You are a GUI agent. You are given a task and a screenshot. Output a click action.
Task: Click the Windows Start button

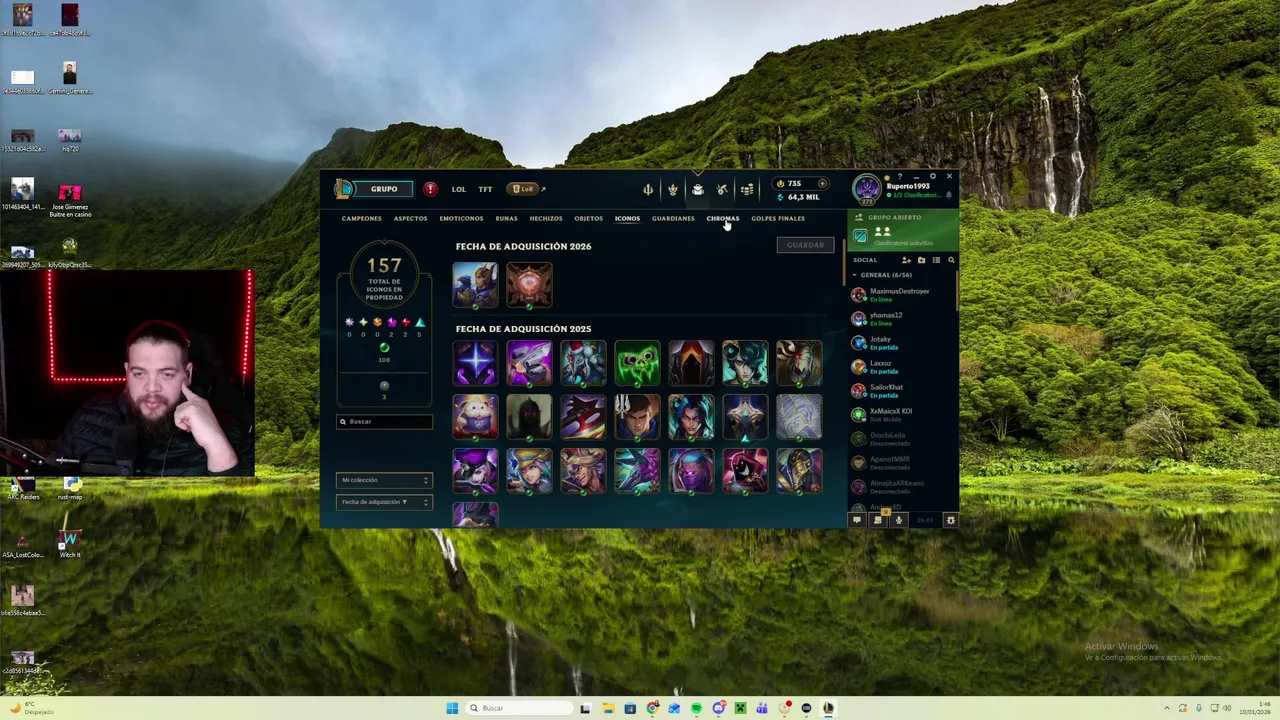tap(452, 708)
